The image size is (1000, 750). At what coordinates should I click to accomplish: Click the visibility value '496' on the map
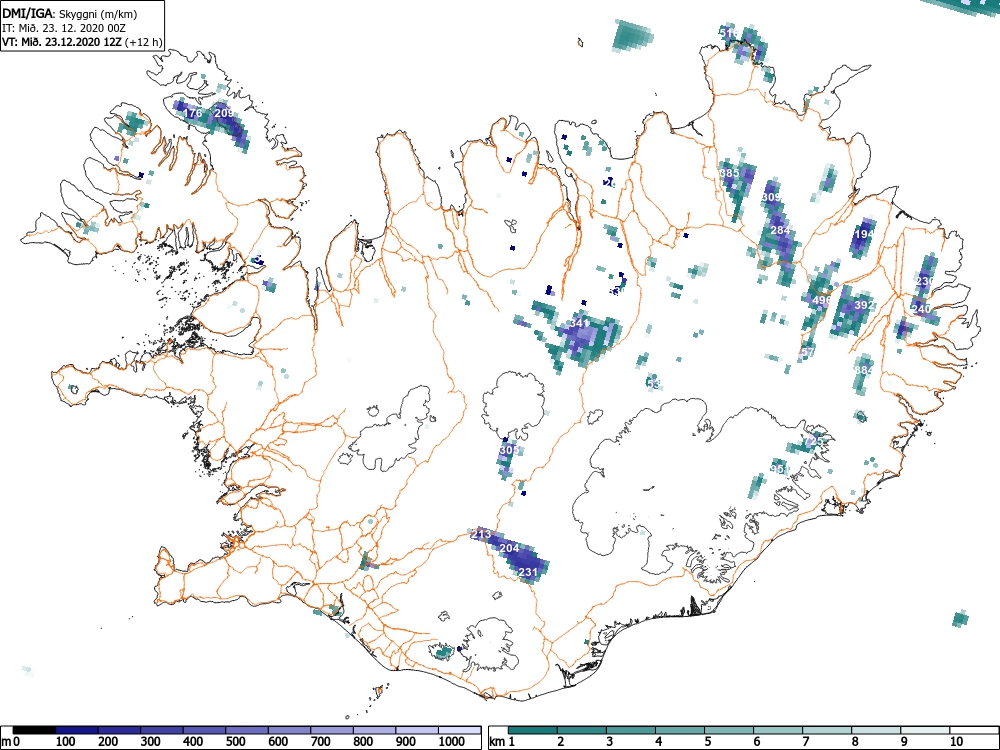pyautogui.click(x=822, y=300)
